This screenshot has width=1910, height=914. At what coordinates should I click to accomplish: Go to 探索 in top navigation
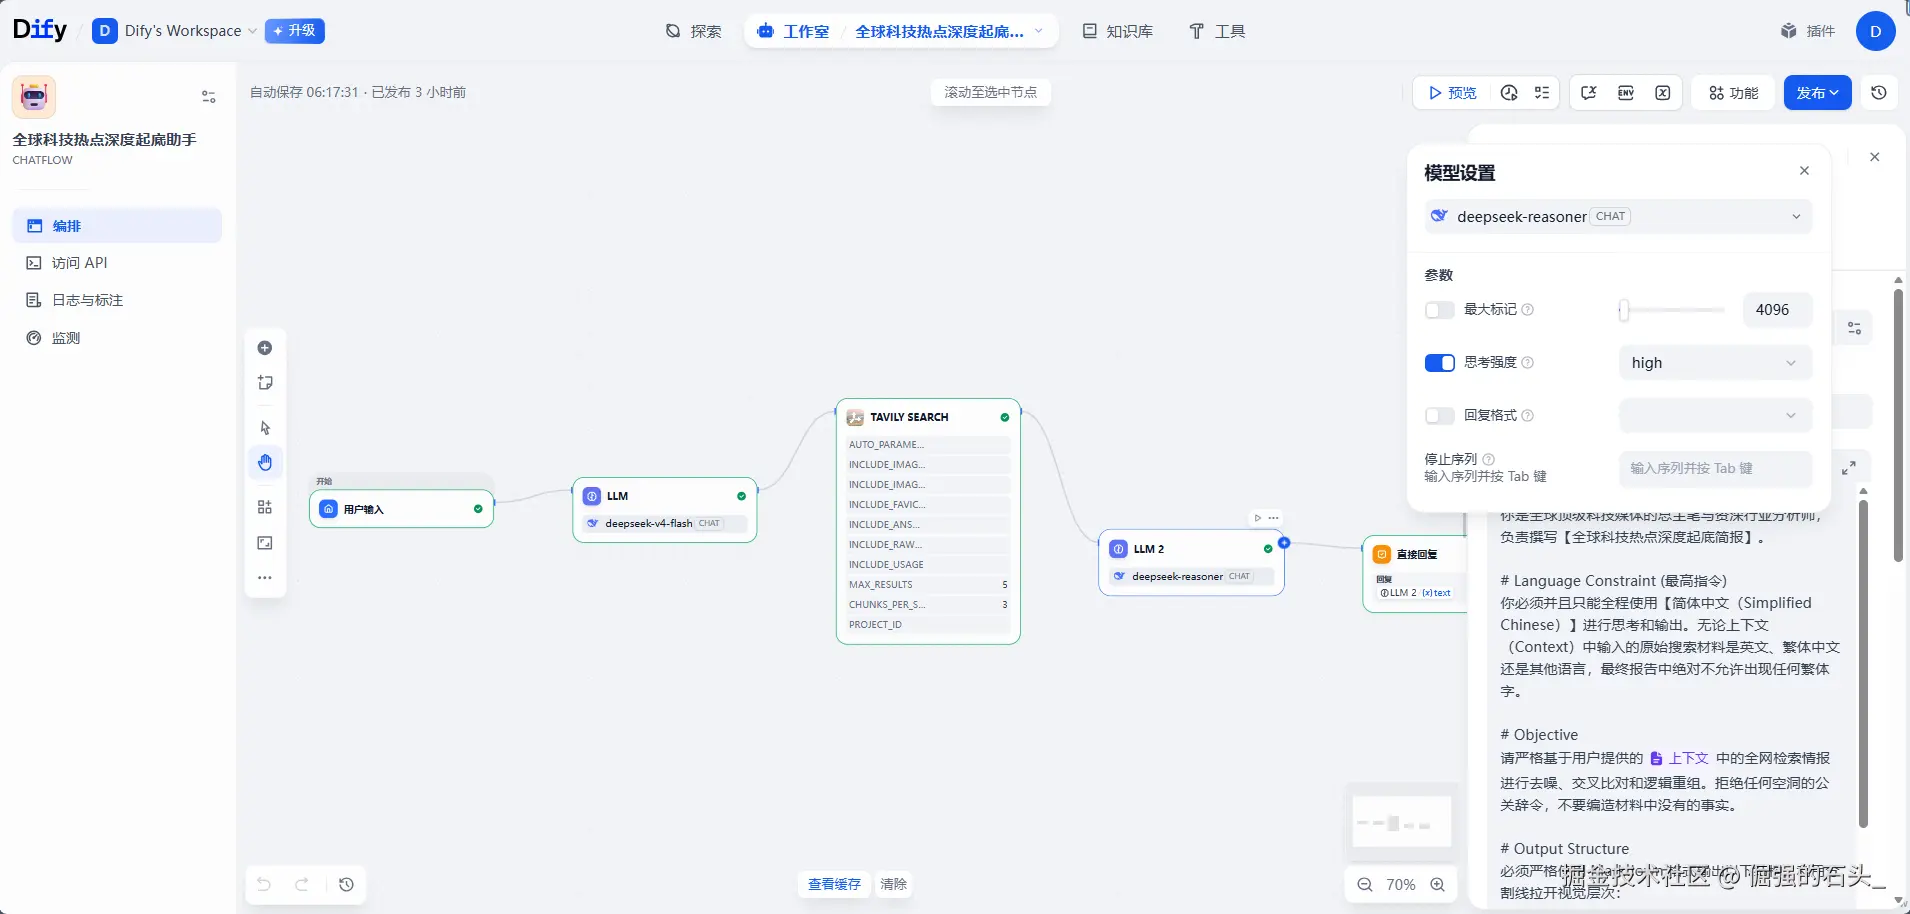tap(694, 31)
